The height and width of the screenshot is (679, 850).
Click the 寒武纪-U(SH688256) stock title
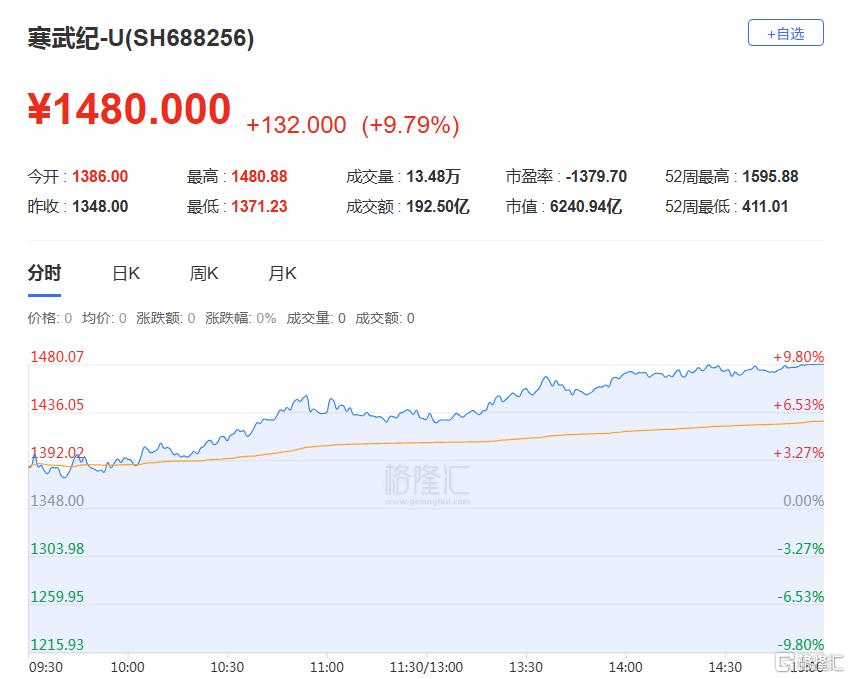(x=140, y=38)
